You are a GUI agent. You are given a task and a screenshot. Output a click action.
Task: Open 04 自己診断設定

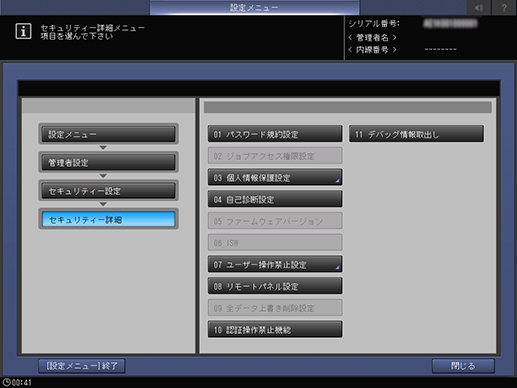point(275,199)
